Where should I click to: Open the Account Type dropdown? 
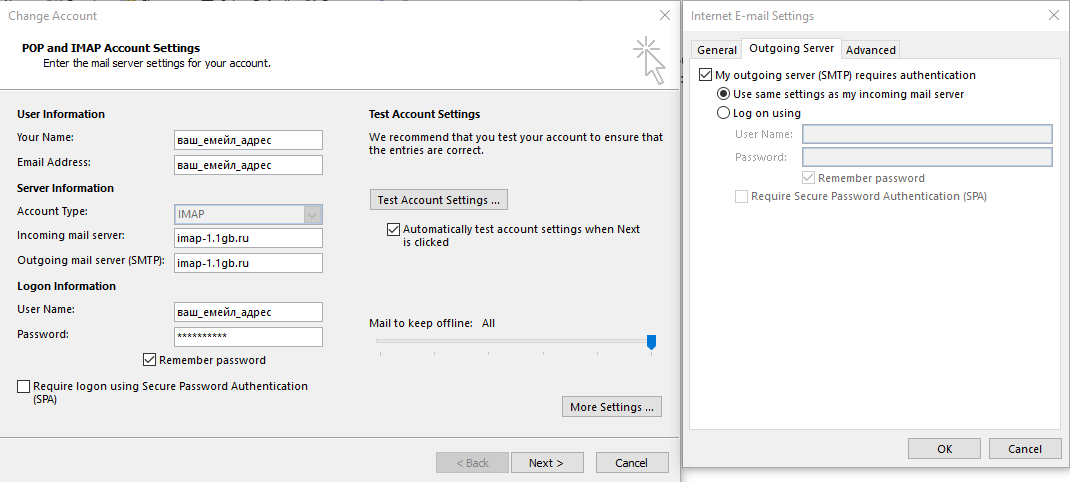313,214
